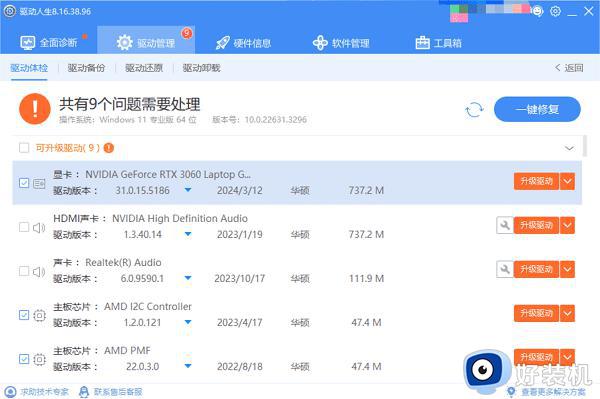Open the 全面诊断 tab
This screenshot has height=399, width=600.
(x=49, y=42)
